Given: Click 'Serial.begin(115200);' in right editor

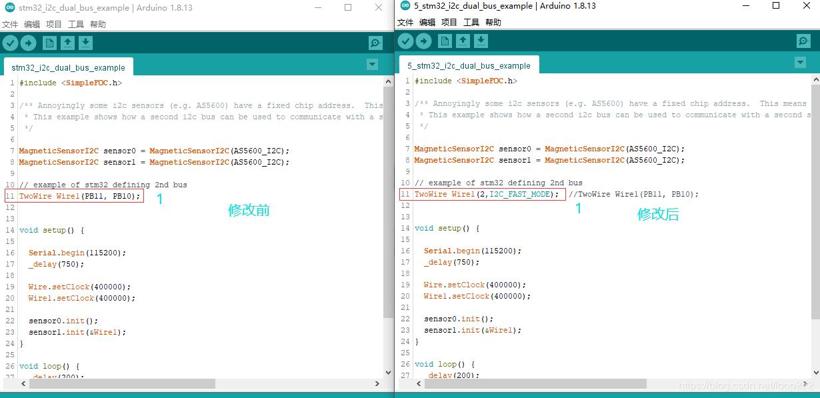Looking at the screenshot, I should pos(473,251).
